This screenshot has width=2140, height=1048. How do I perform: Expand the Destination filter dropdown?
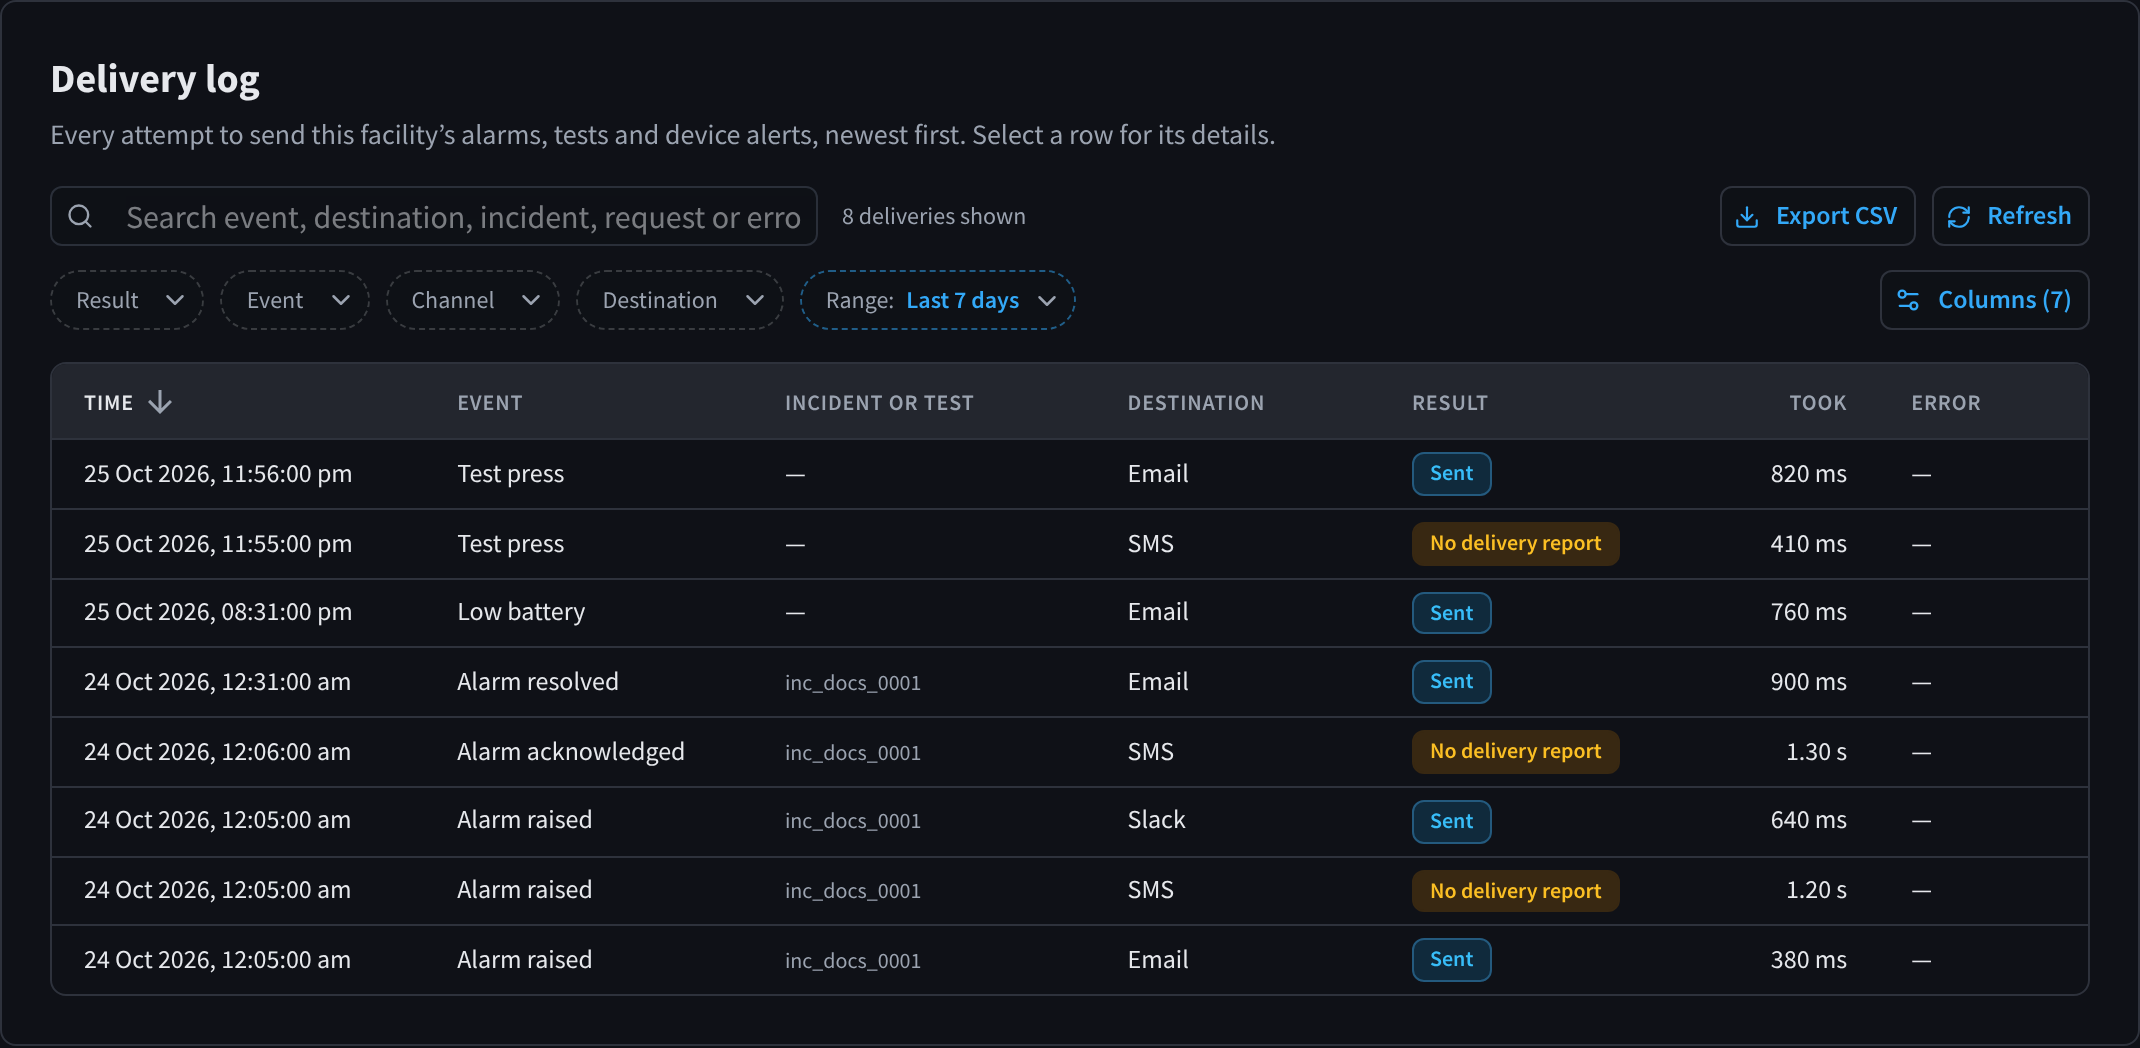680,300
